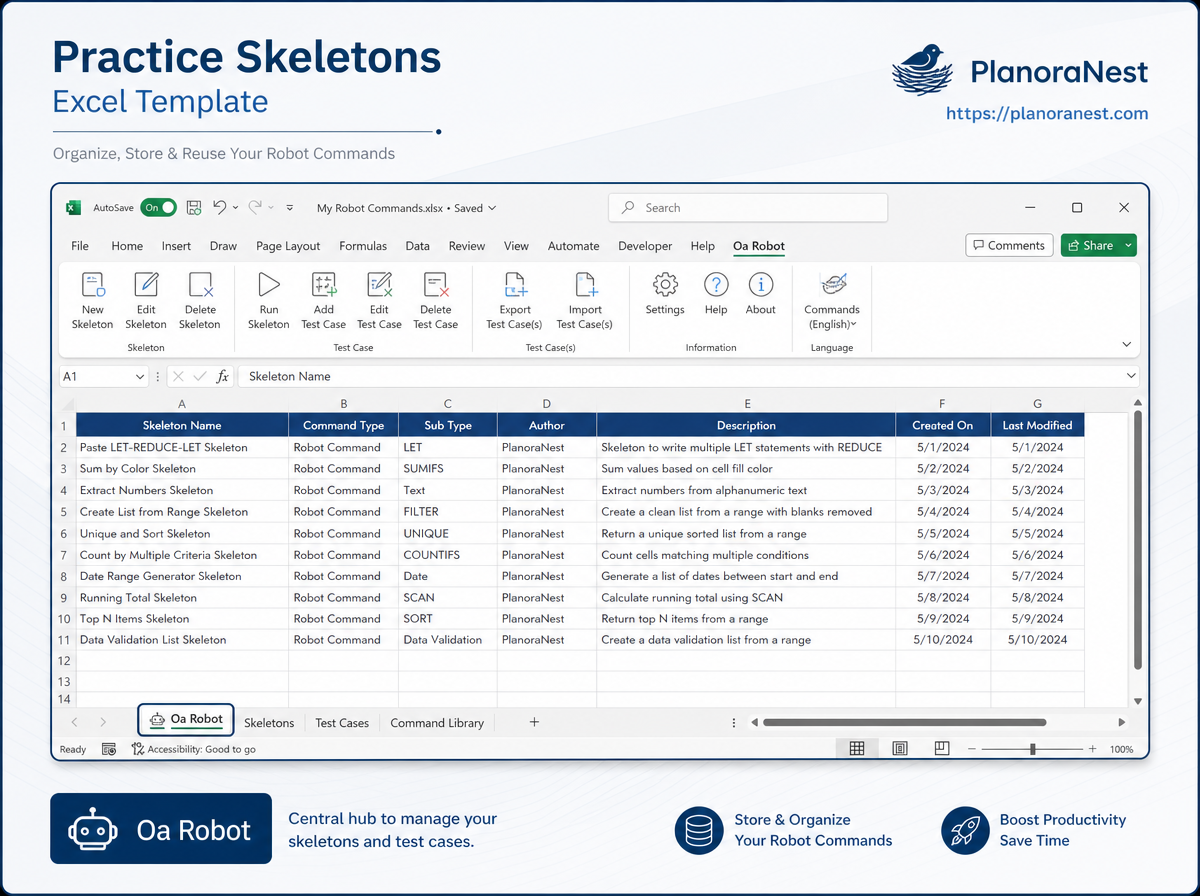Click the vertical scrollbar thumb
This screenshot has height=896, width=1200.
(x=1138, y=540)
